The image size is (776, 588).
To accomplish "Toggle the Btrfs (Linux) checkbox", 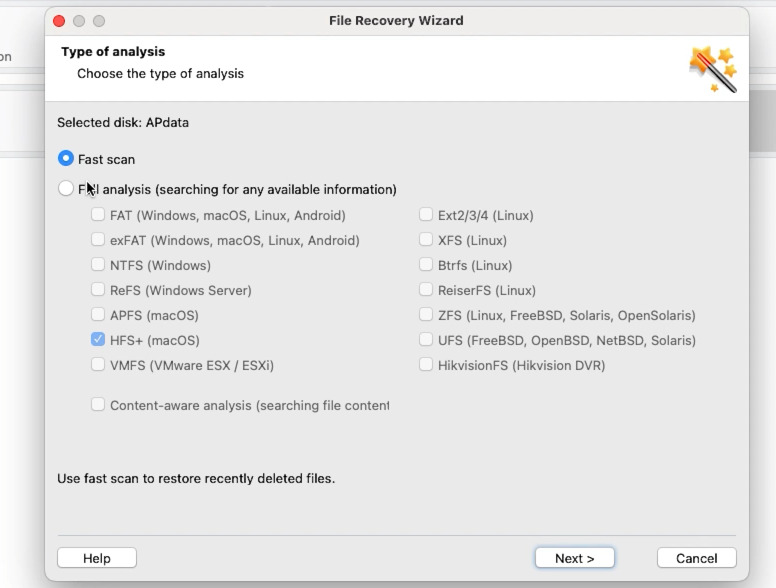I will click(426, 264).
